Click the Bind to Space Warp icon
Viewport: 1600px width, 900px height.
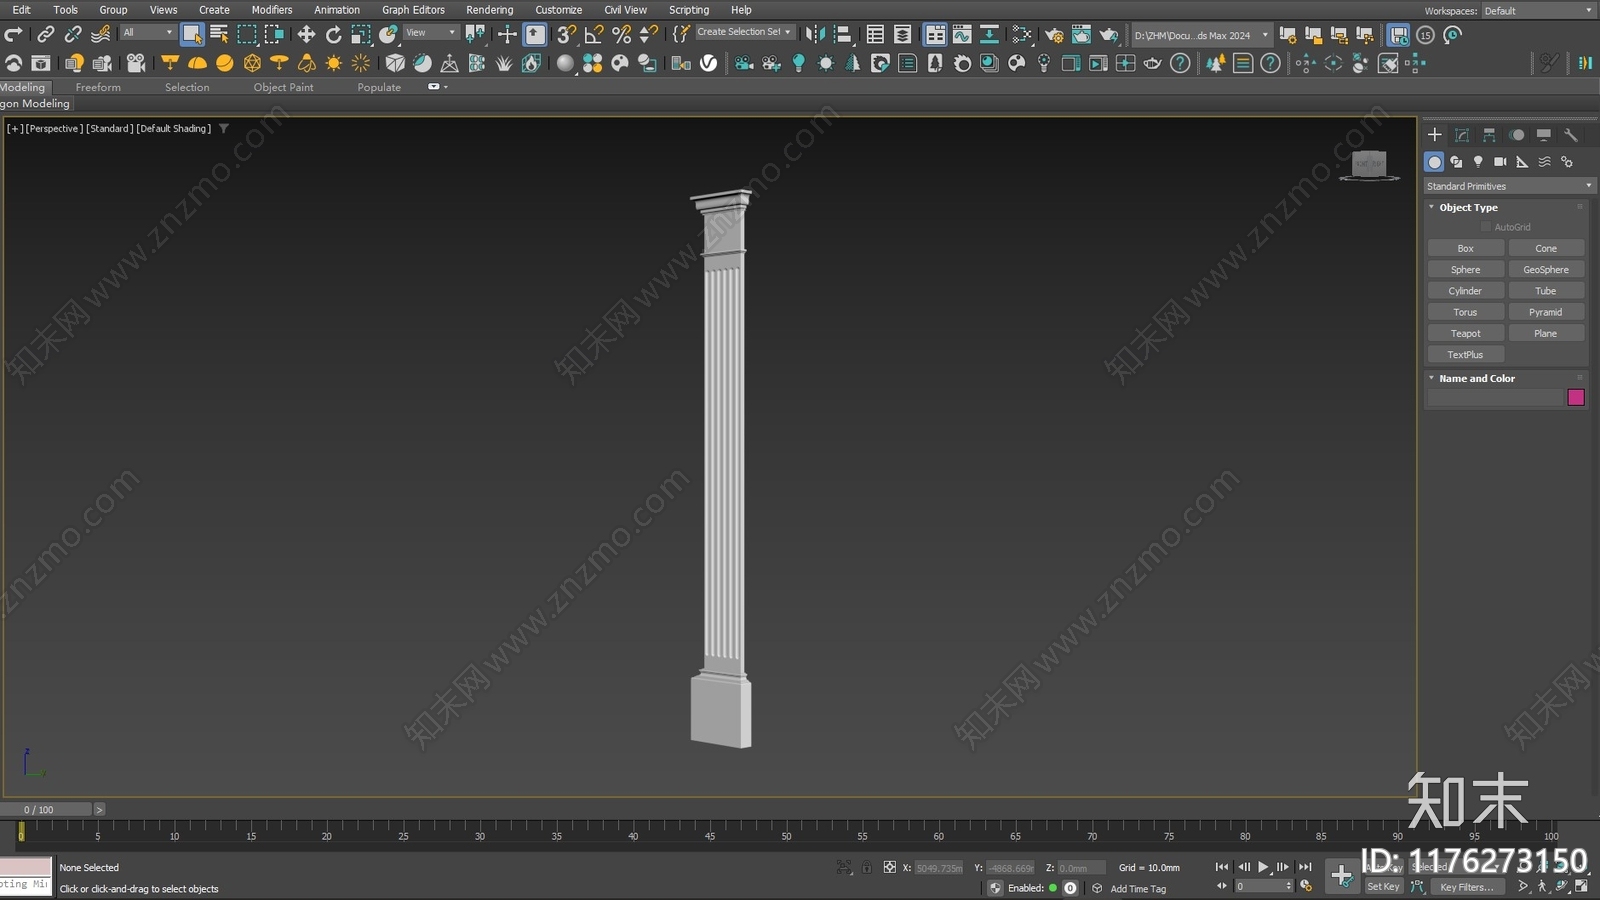(101, 35)
